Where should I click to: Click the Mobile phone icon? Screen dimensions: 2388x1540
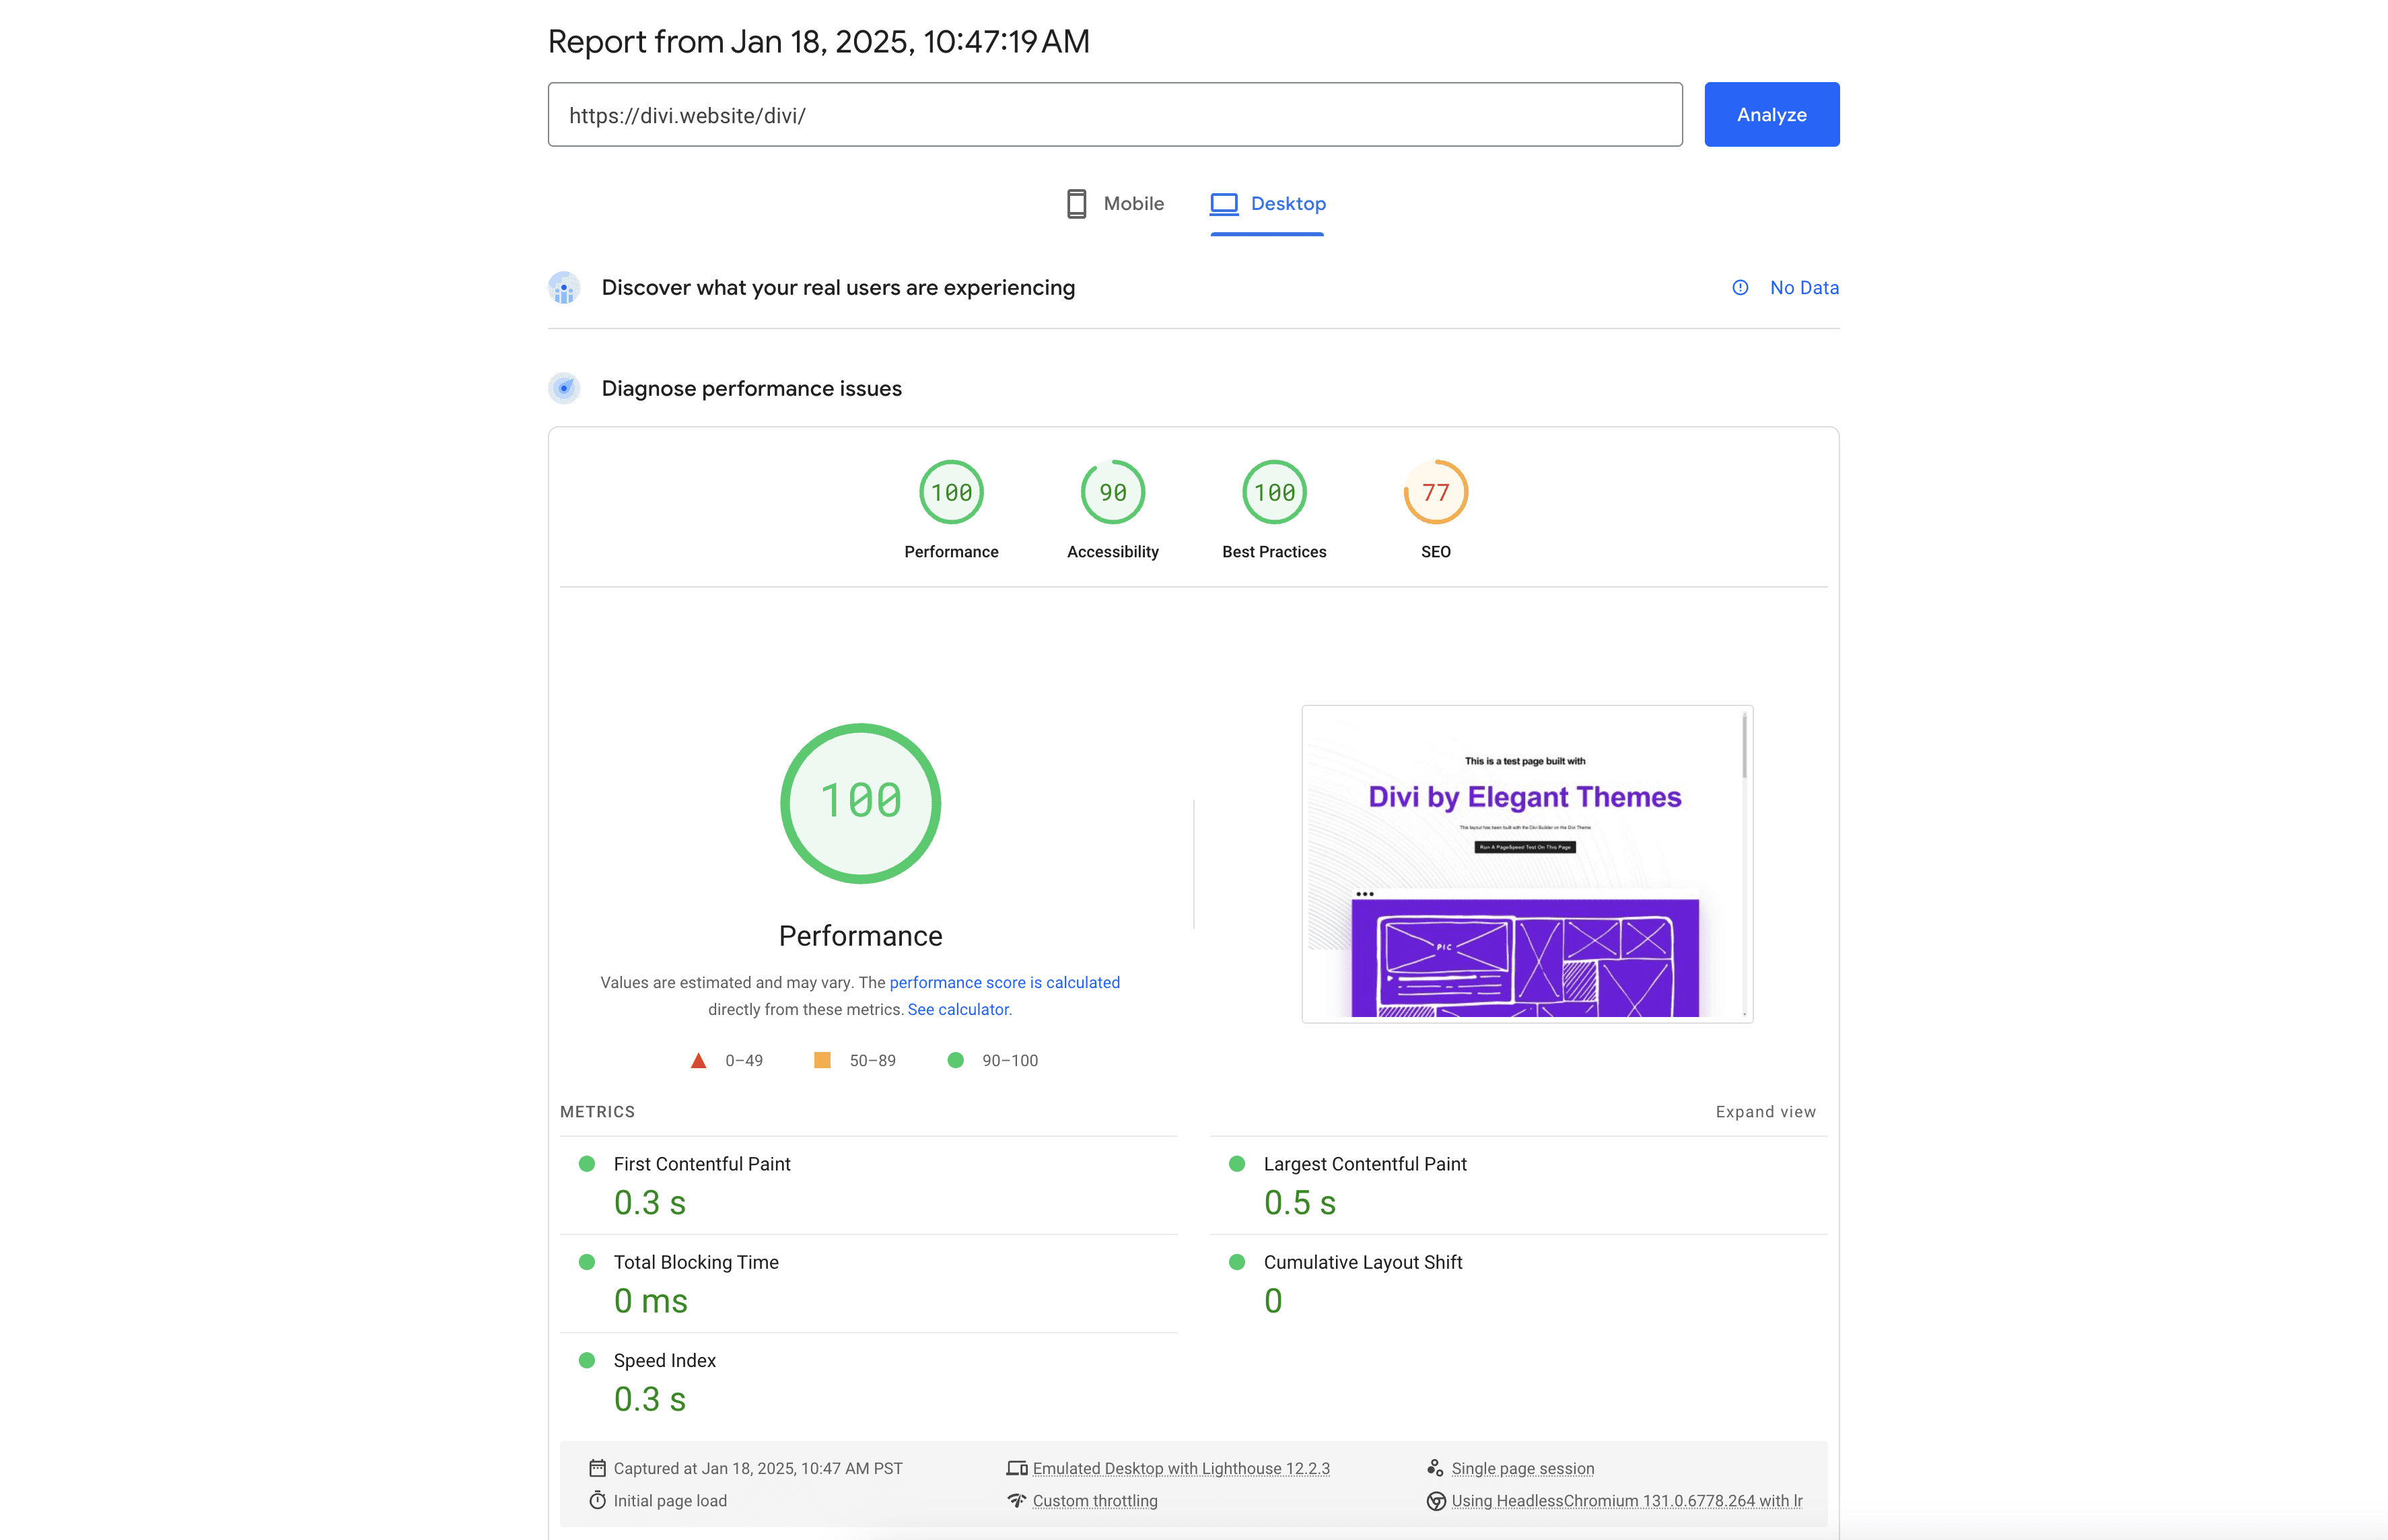(x=1076, y=204)
